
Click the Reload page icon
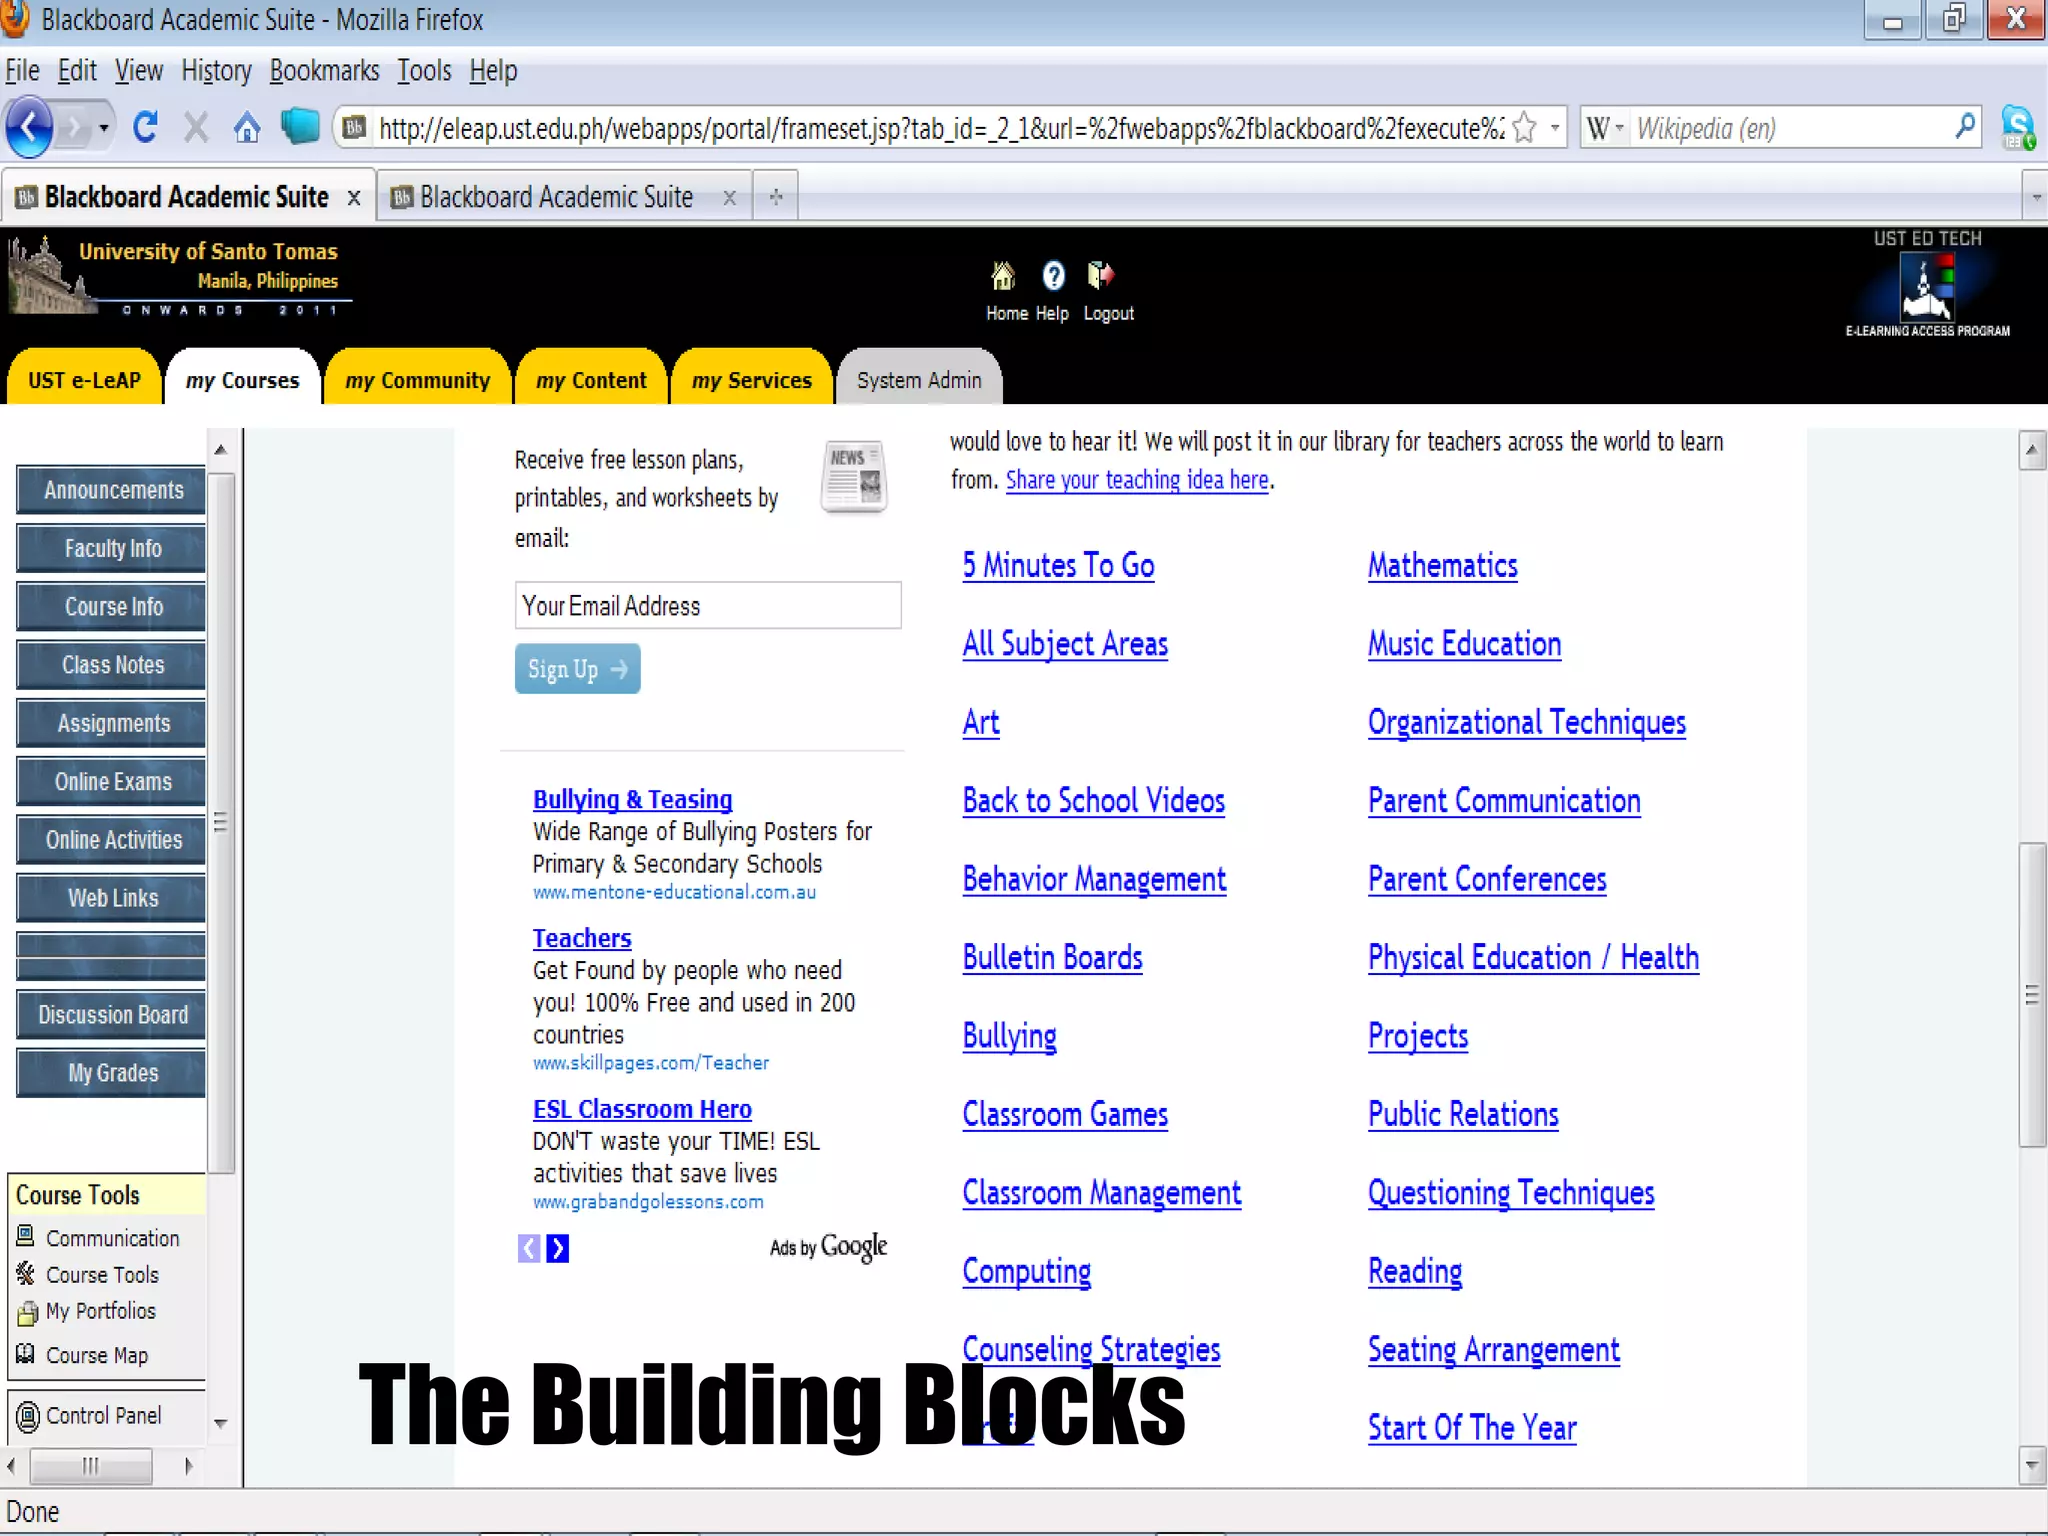pos(145,127)
